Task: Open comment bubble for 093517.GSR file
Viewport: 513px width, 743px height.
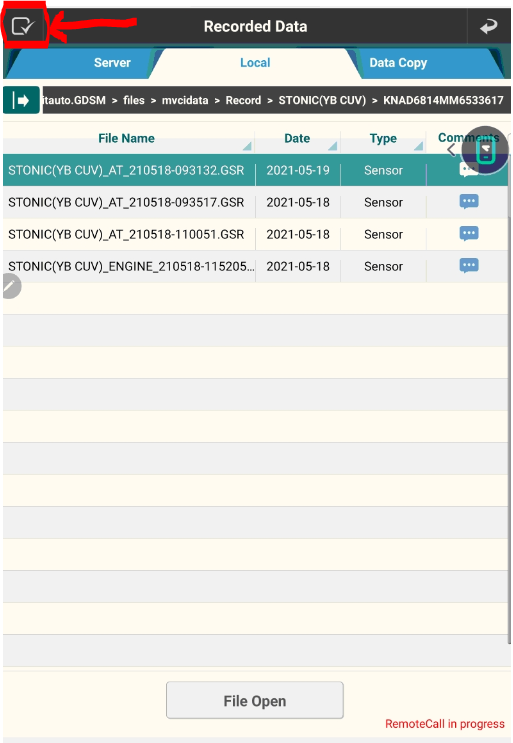Action: point(469,202)
